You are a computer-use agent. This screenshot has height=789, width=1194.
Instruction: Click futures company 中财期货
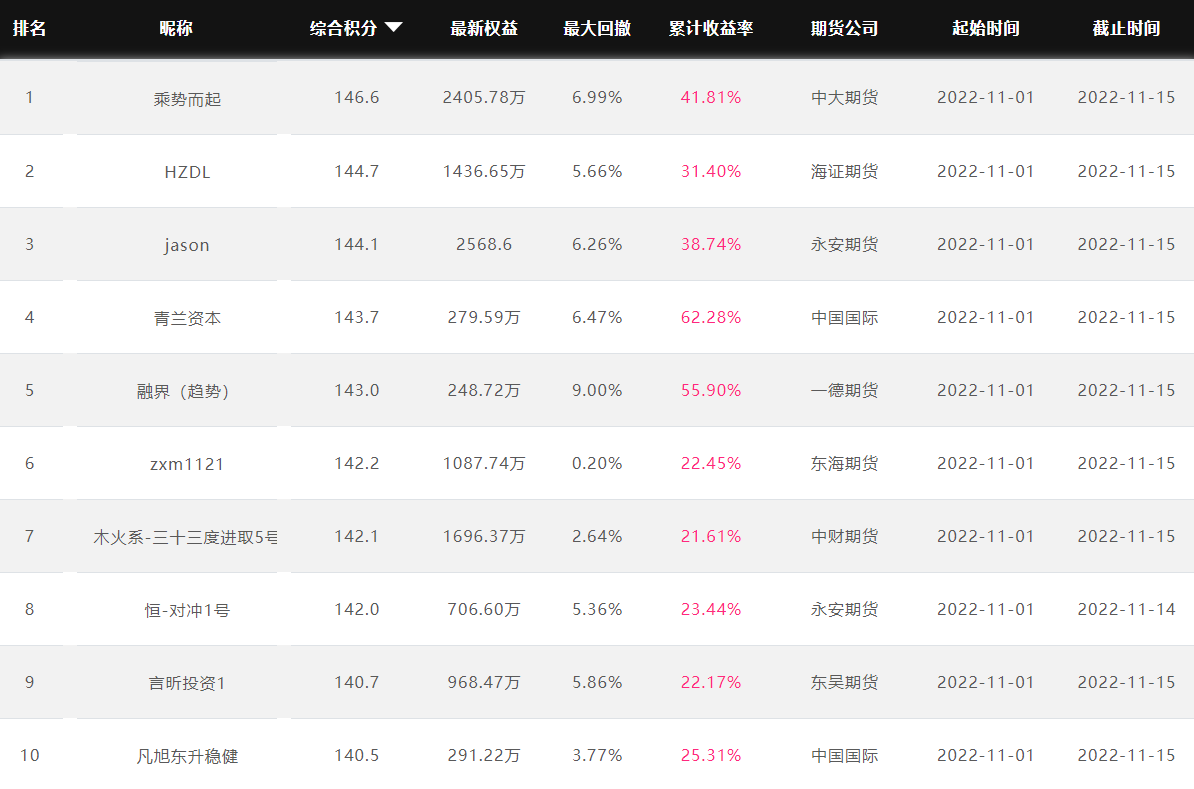(x=844, y=537)
